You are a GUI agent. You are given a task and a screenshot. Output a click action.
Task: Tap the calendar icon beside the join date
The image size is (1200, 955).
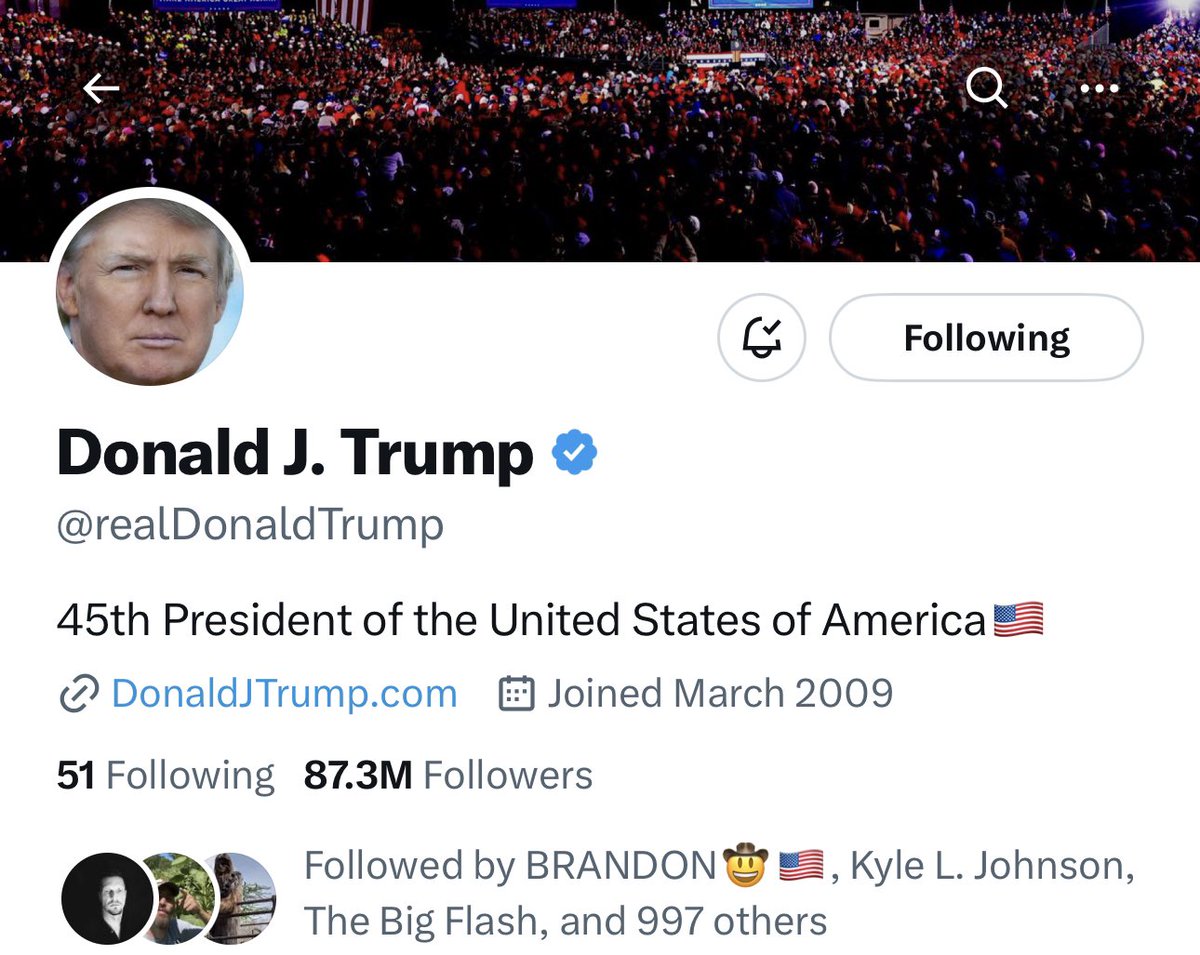tap(516, 693)
